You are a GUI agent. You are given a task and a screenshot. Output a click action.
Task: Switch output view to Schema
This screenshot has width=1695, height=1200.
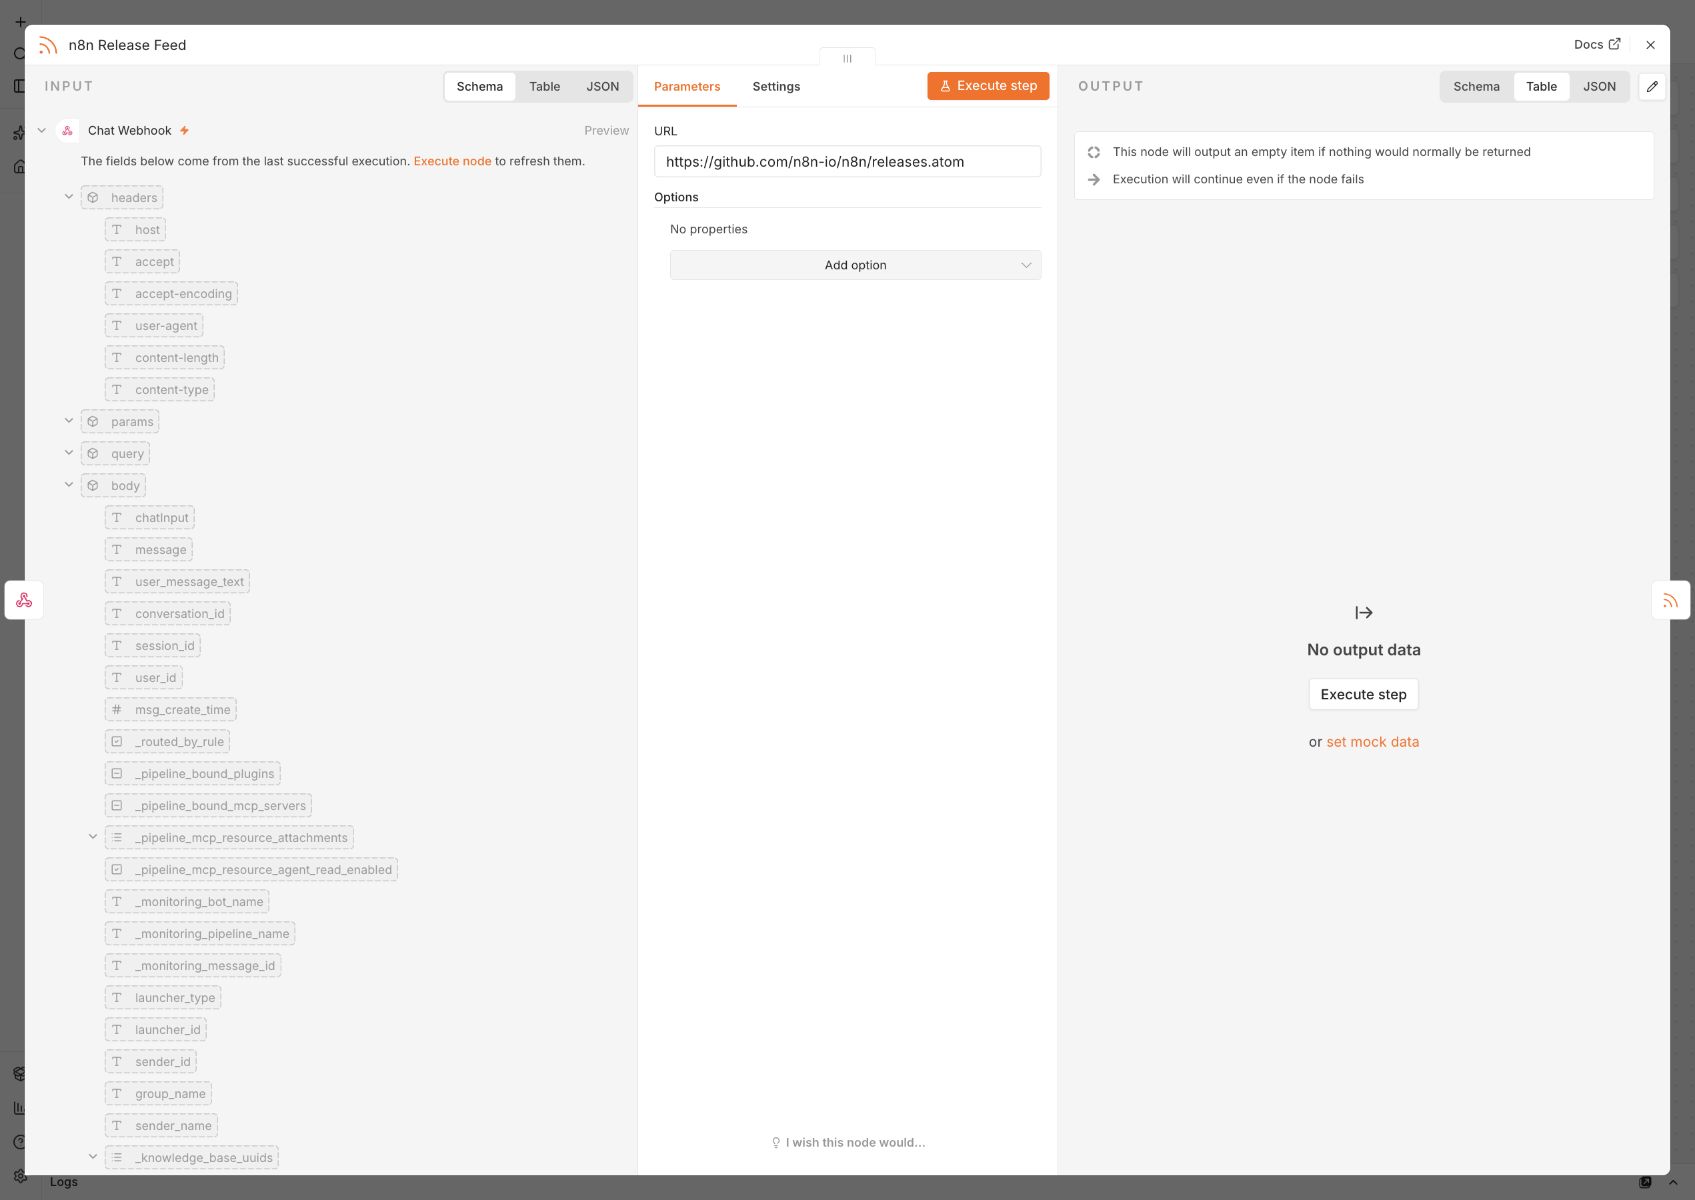(1476, 87)
